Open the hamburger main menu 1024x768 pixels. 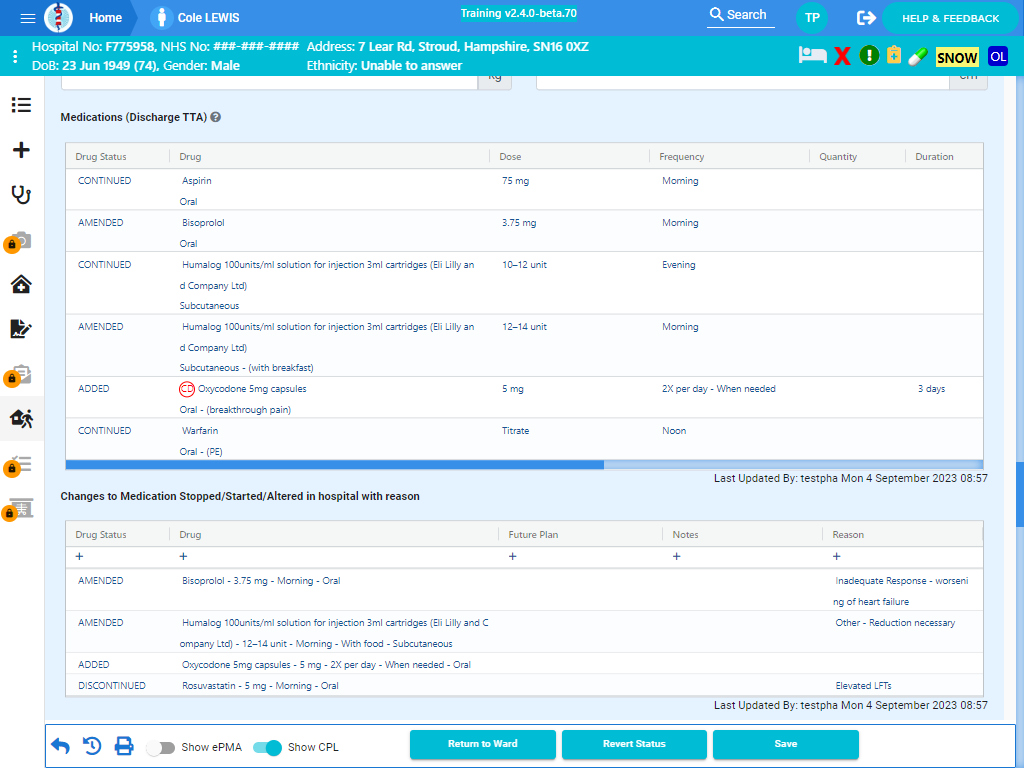[27, 18]
